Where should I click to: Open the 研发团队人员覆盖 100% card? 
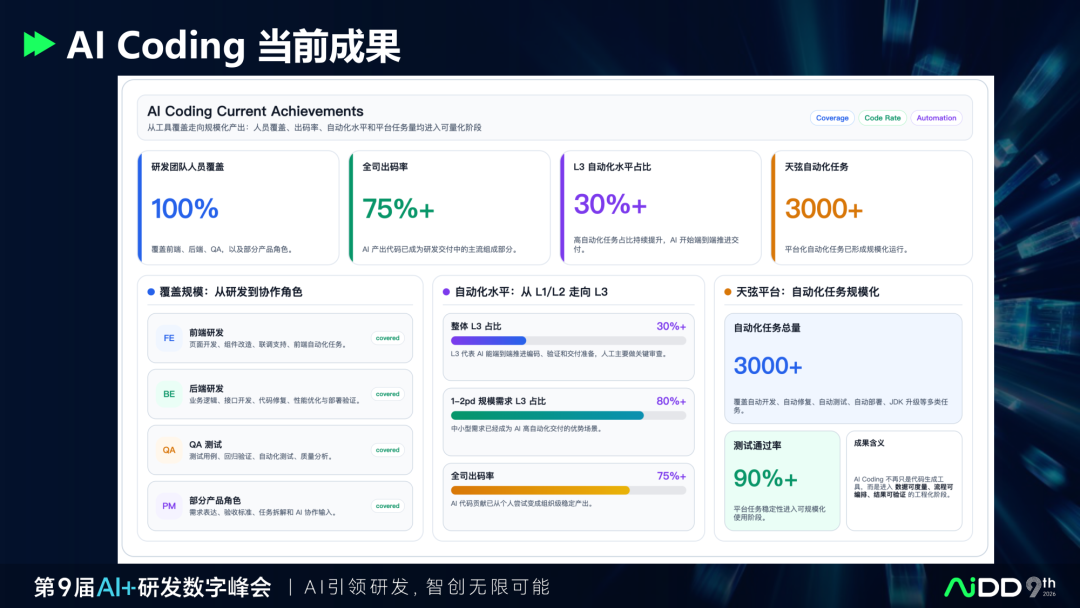[238, 207]
